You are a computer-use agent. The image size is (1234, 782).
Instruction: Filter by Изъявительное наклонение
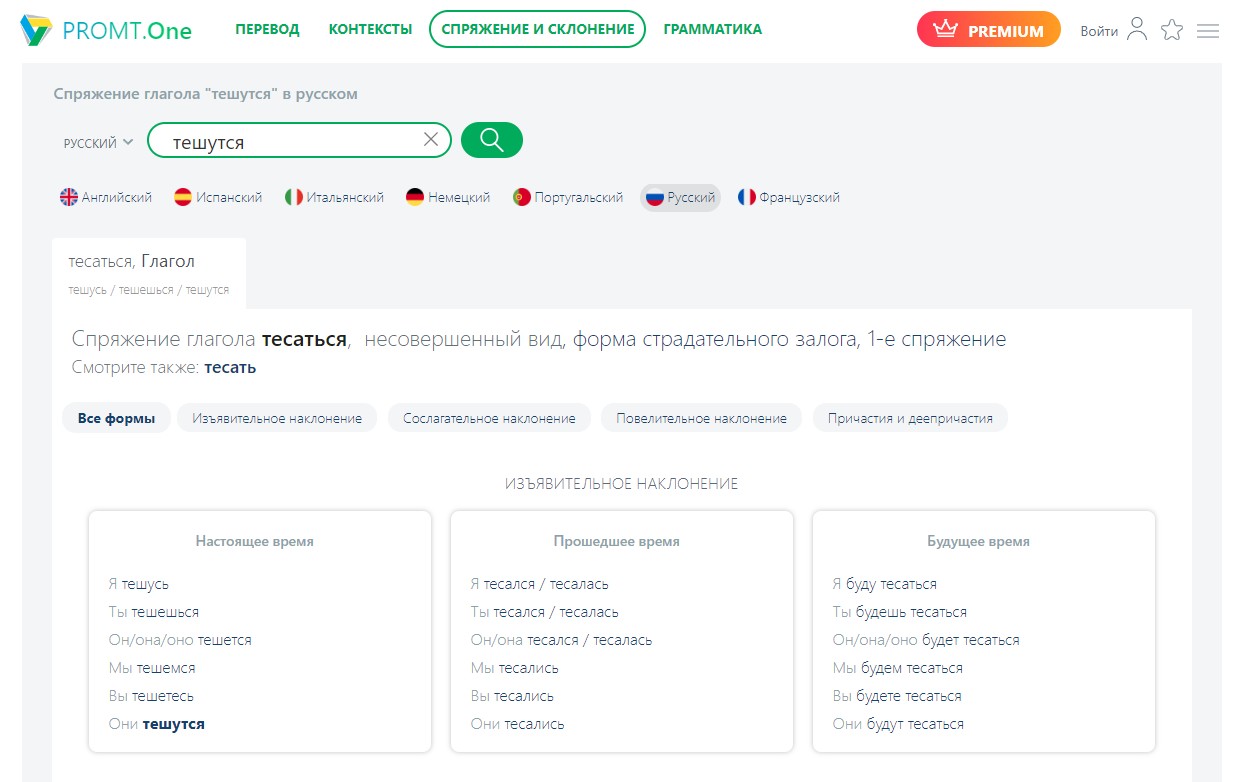click(x=277, y=418)
